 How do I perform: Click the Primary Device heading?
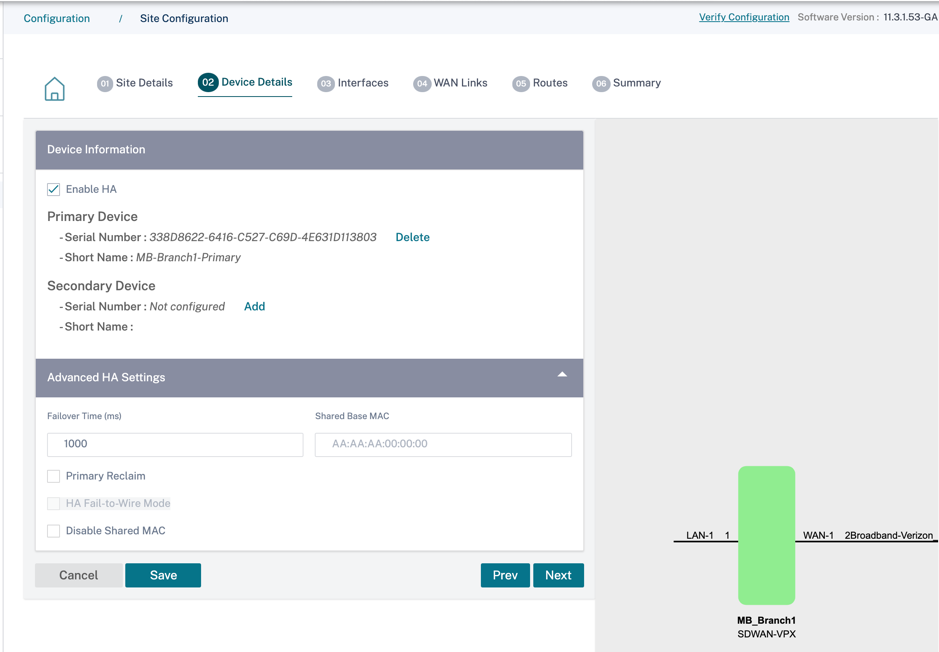click(x=92, y=217)
